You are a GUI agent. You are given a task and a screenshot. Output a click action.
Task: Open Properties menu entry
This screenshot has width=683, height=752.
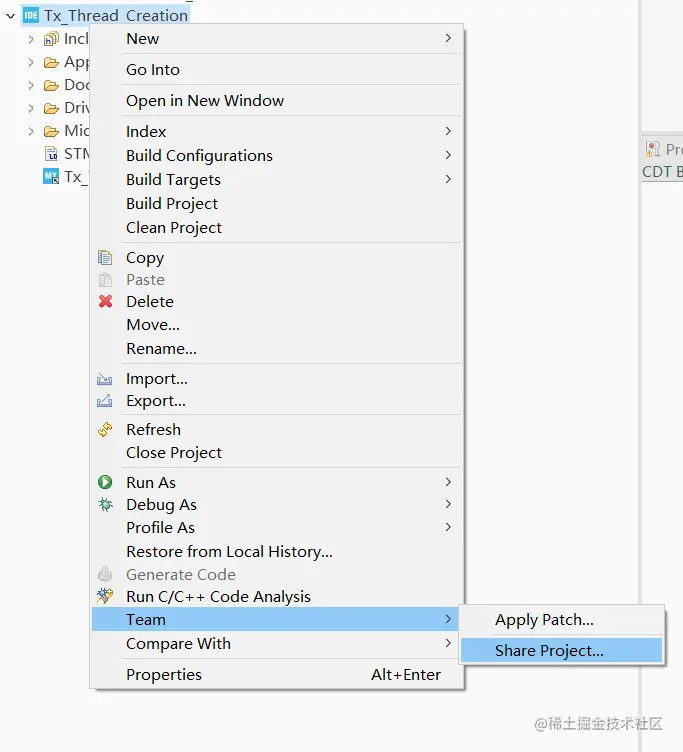[277, 674]
